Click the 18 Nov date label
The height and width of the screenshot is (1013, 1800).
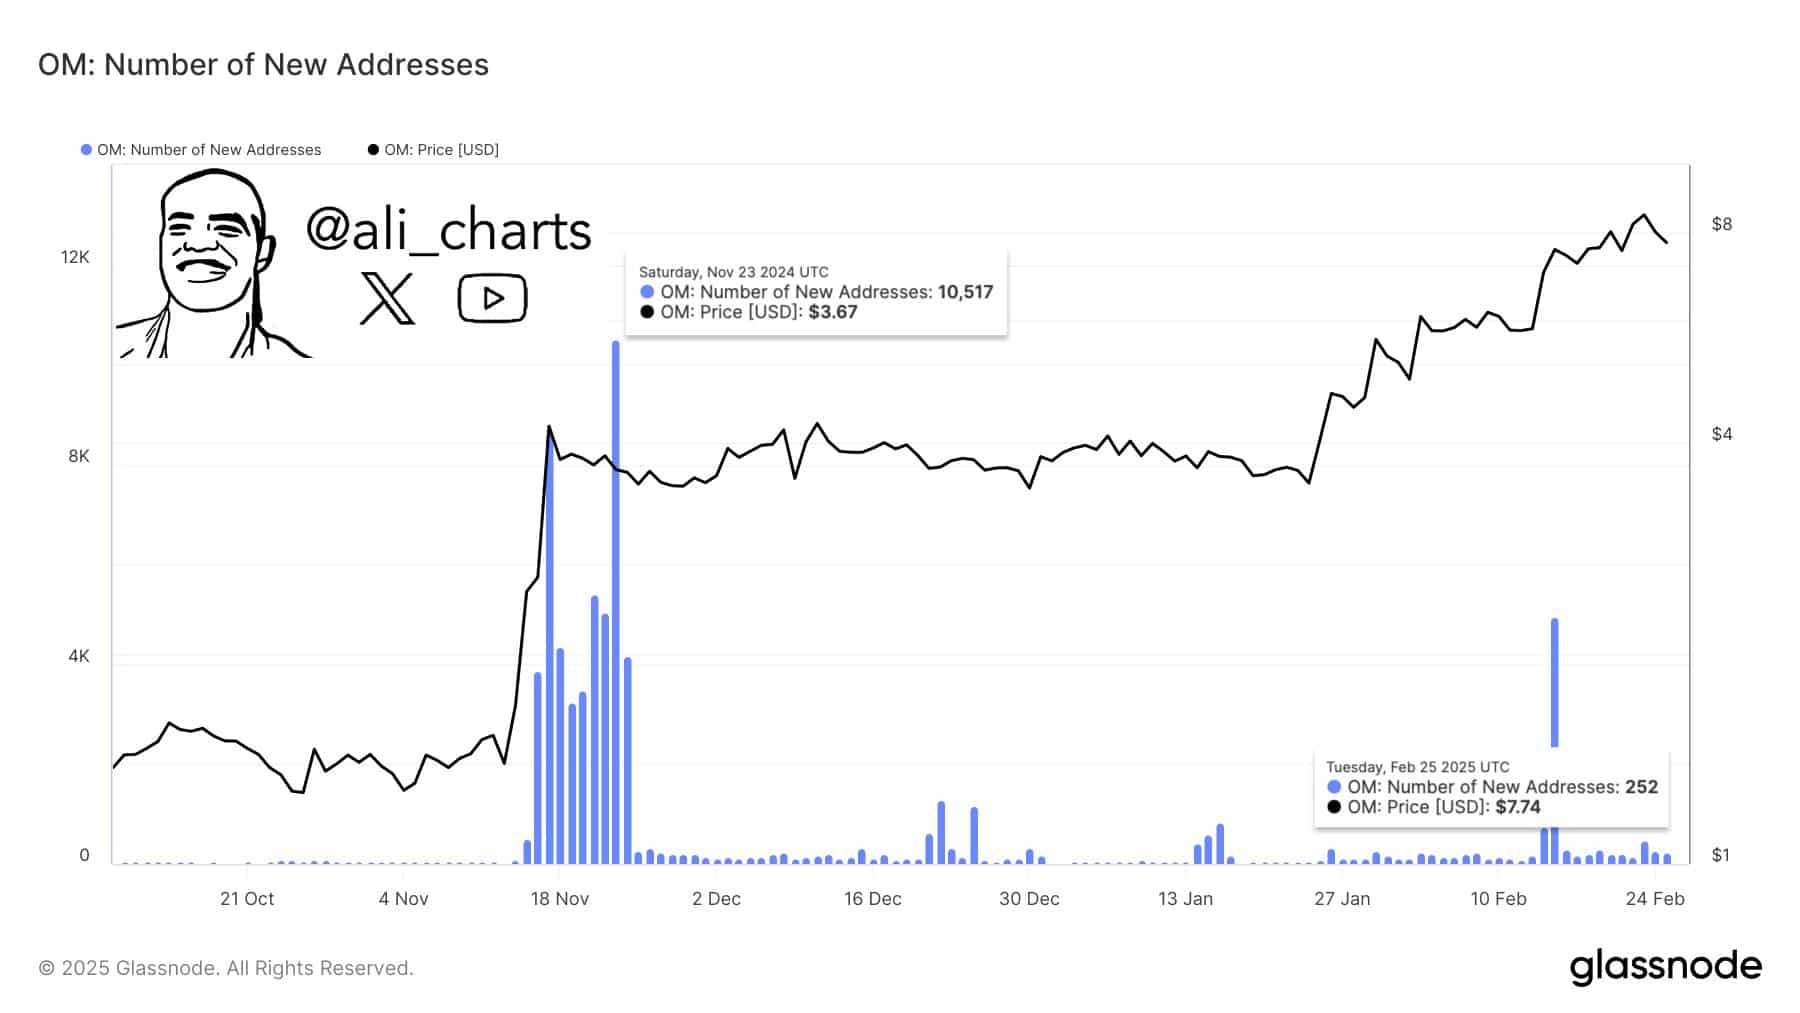(x=559, y=899)
